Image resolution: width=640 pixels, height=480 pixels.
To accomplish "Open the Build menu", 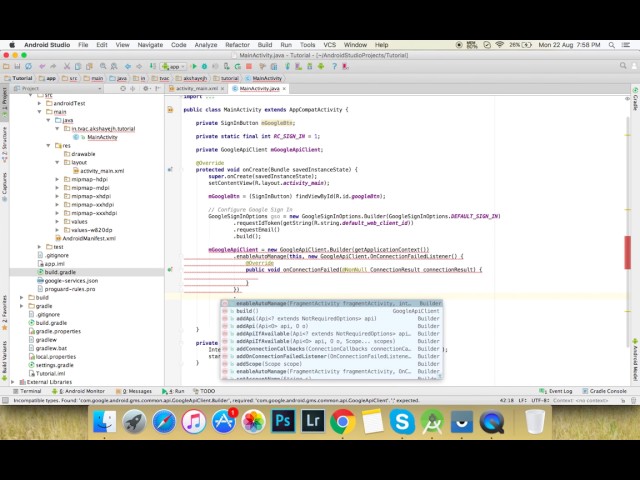I will pos(265,45).
